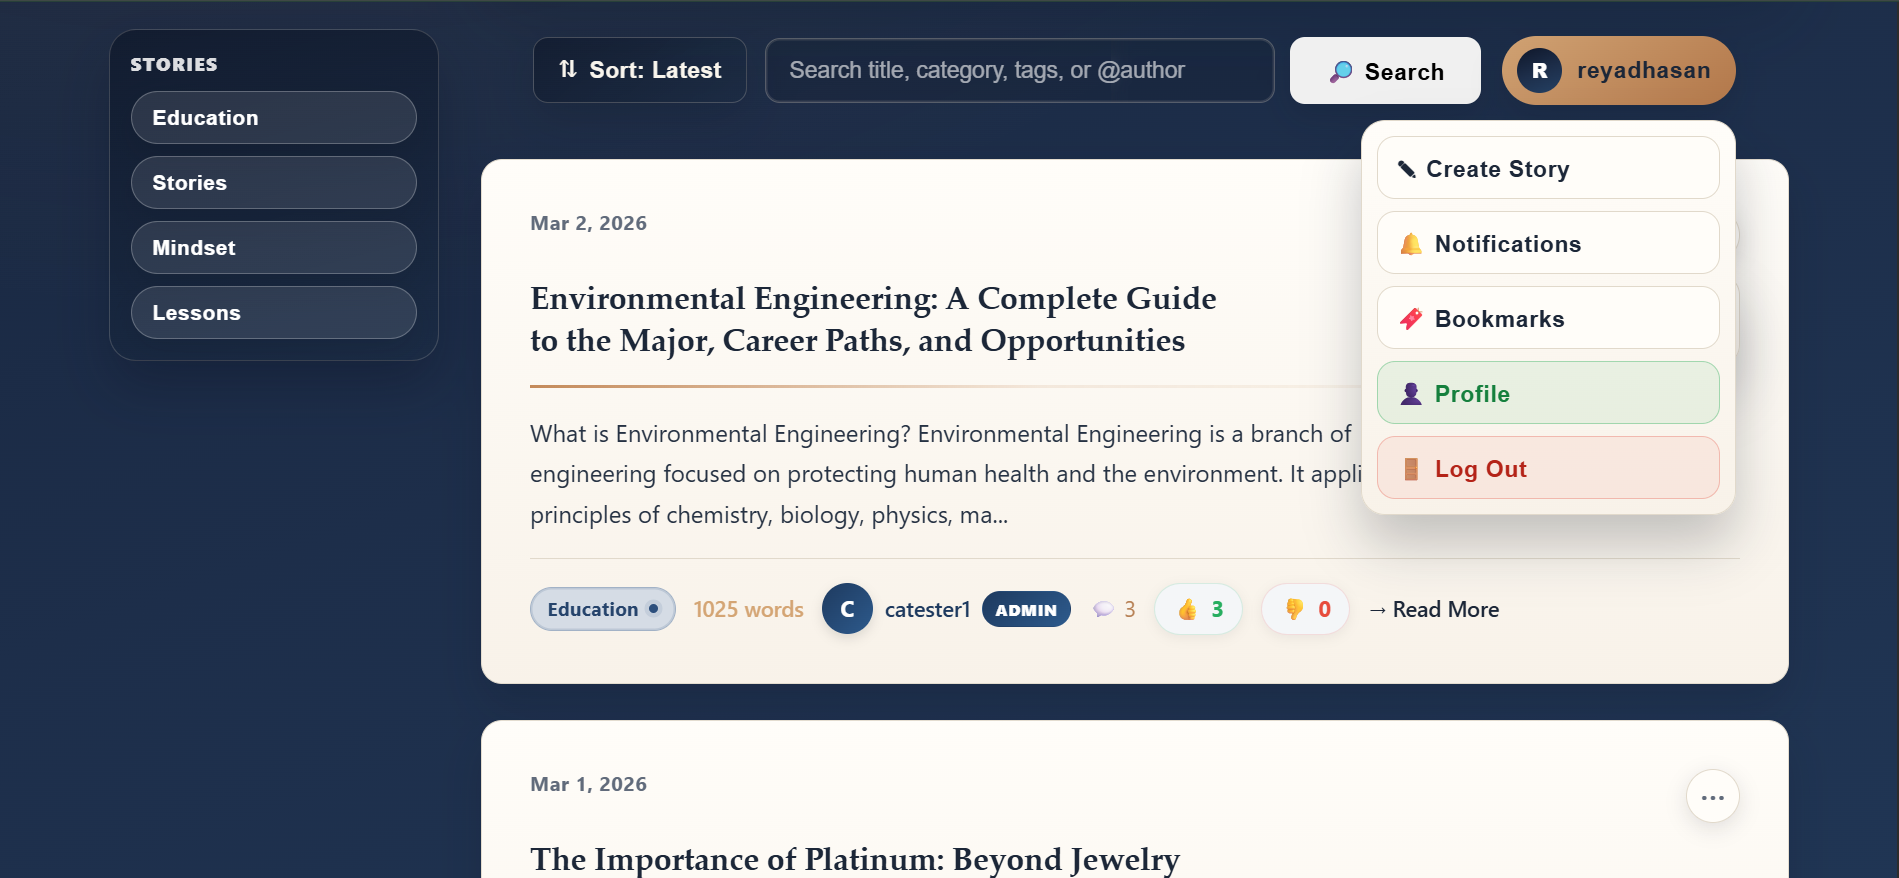
Task: Focus the search title or author field
Action: pyautogui.click(x=1019, y=70)
